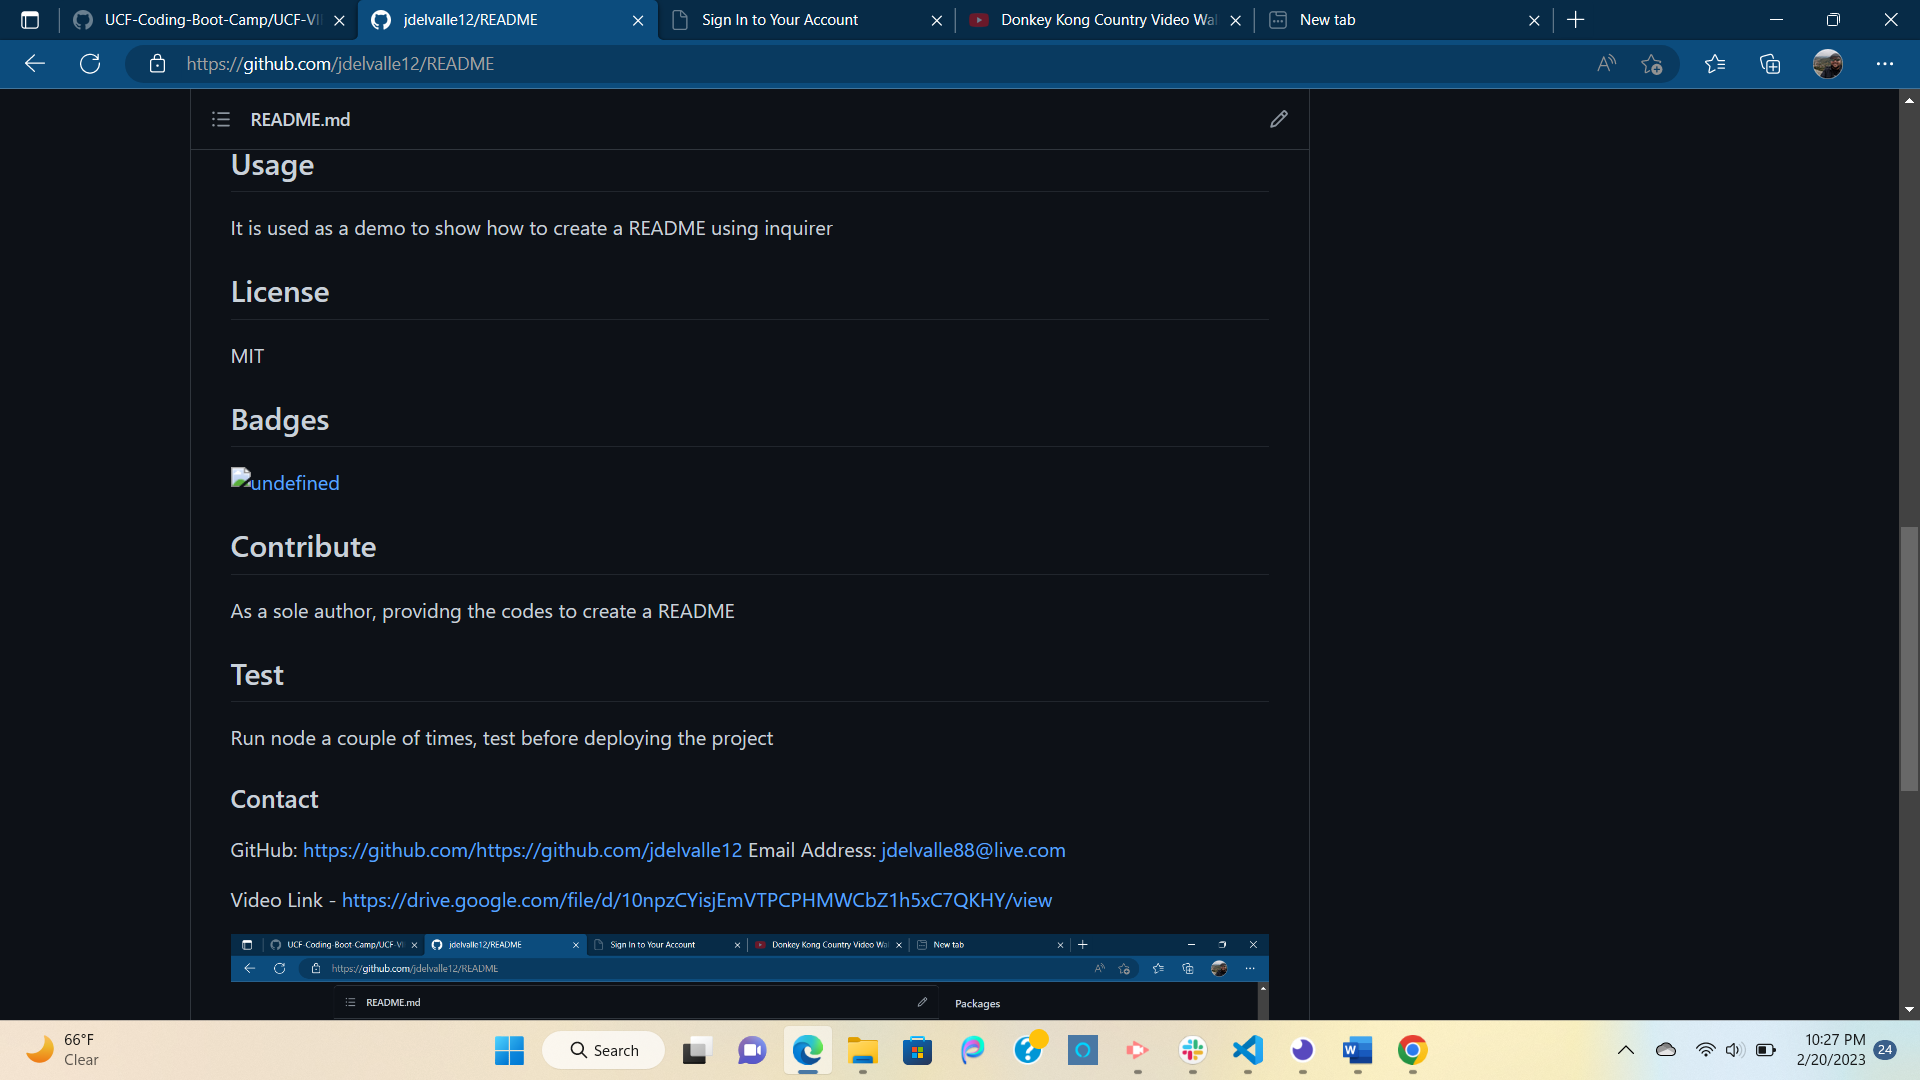Click the pencil icon to edit README.md
The height and width of the screenshot is (1080, 1920).
(1278, 119)
